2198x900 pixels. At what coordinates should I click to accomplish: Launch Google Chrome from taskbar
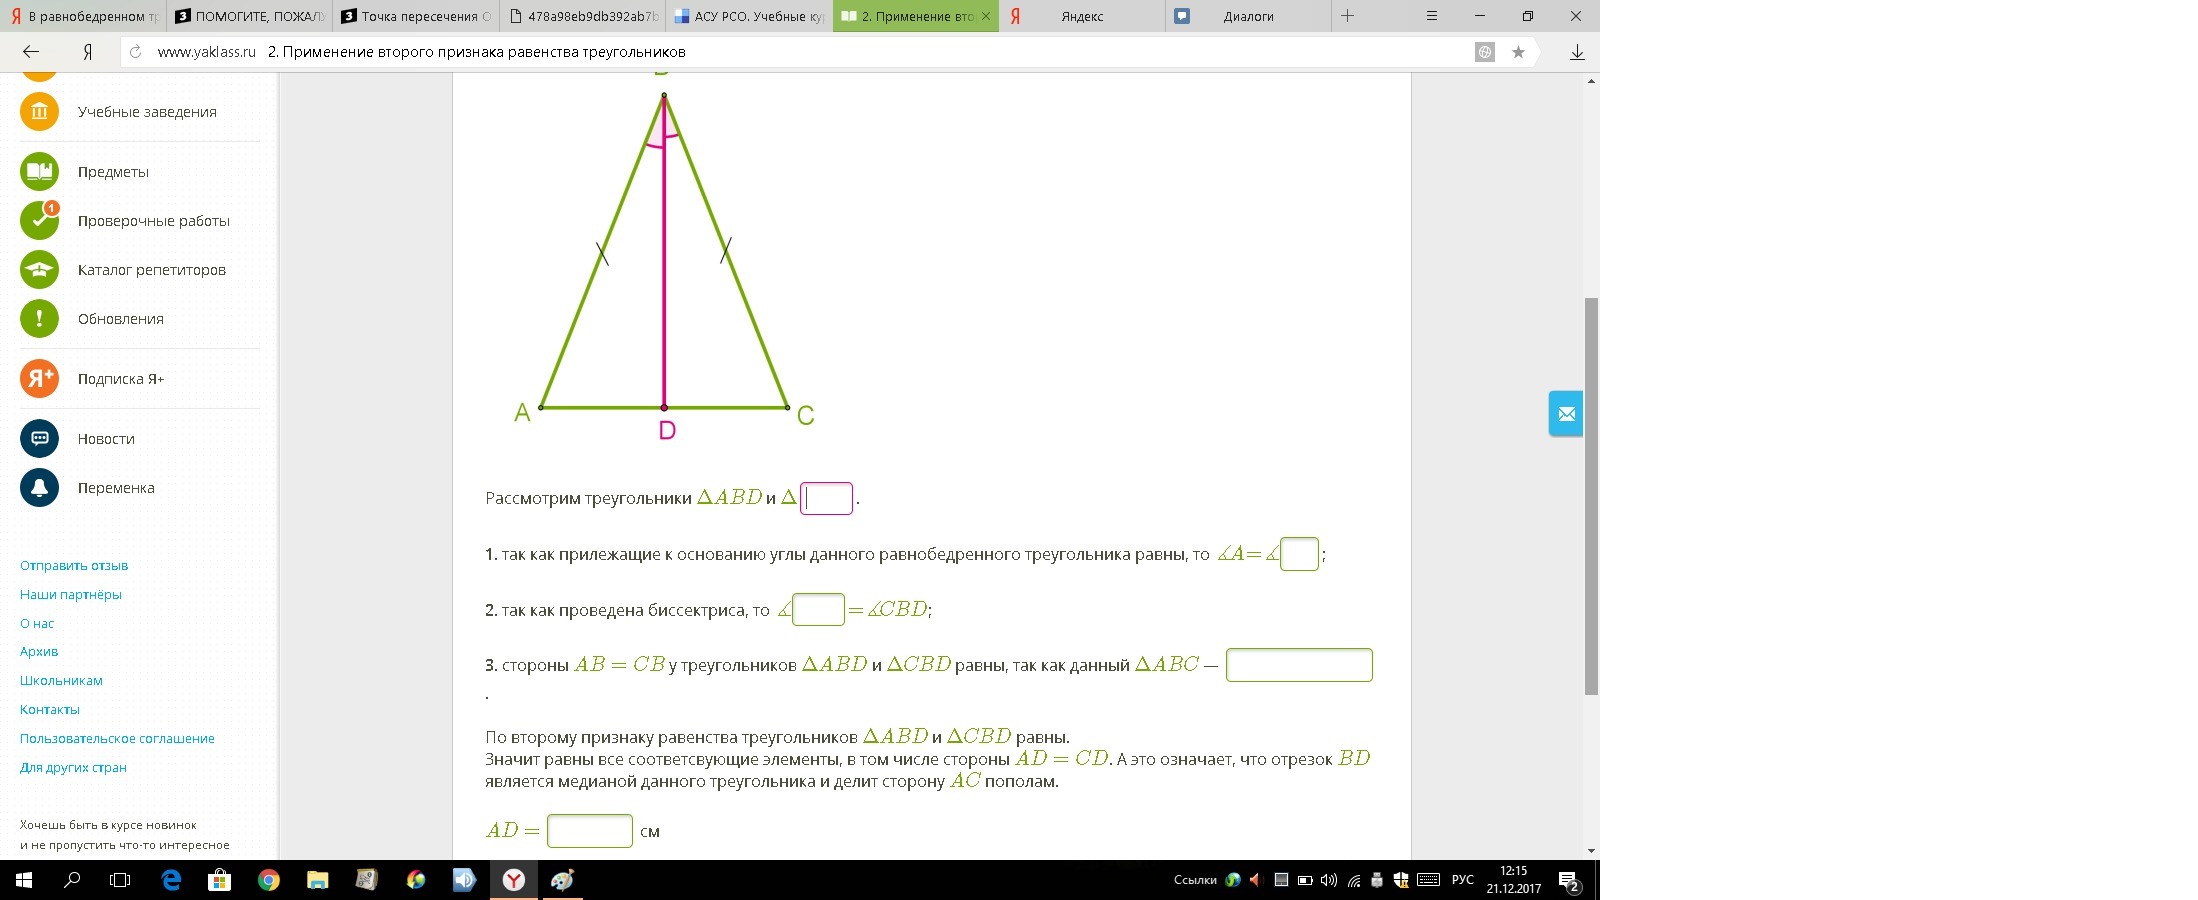(x=268, y=880)
